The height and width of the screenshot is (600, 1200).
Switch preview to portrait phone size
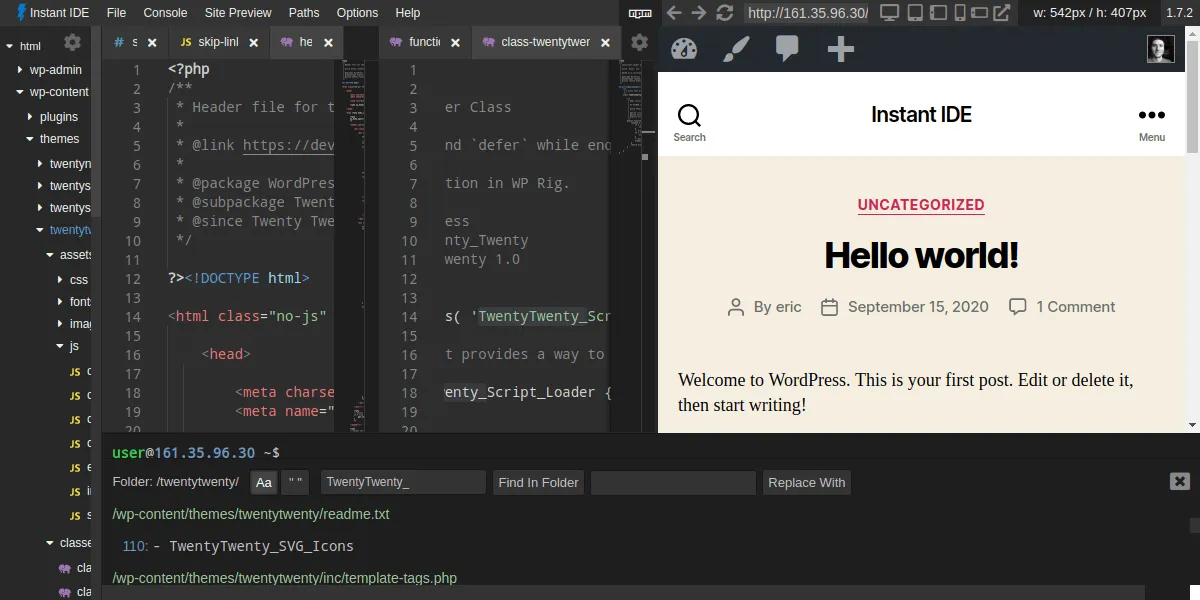(960, 13)
